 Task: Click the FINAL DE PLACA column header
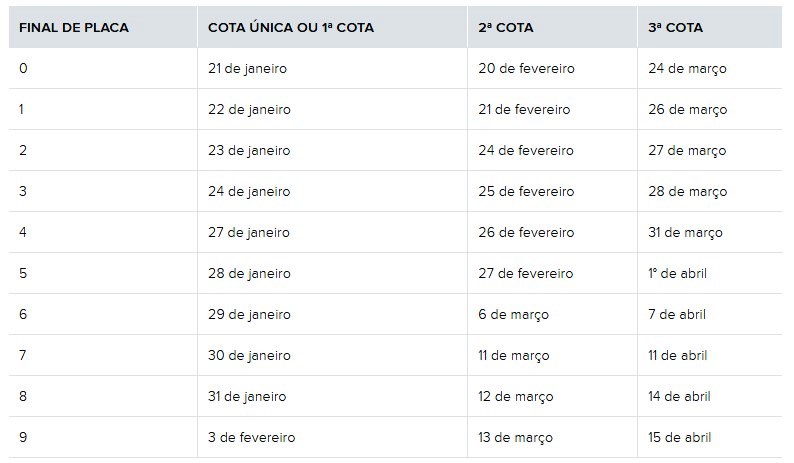point(74,28)
